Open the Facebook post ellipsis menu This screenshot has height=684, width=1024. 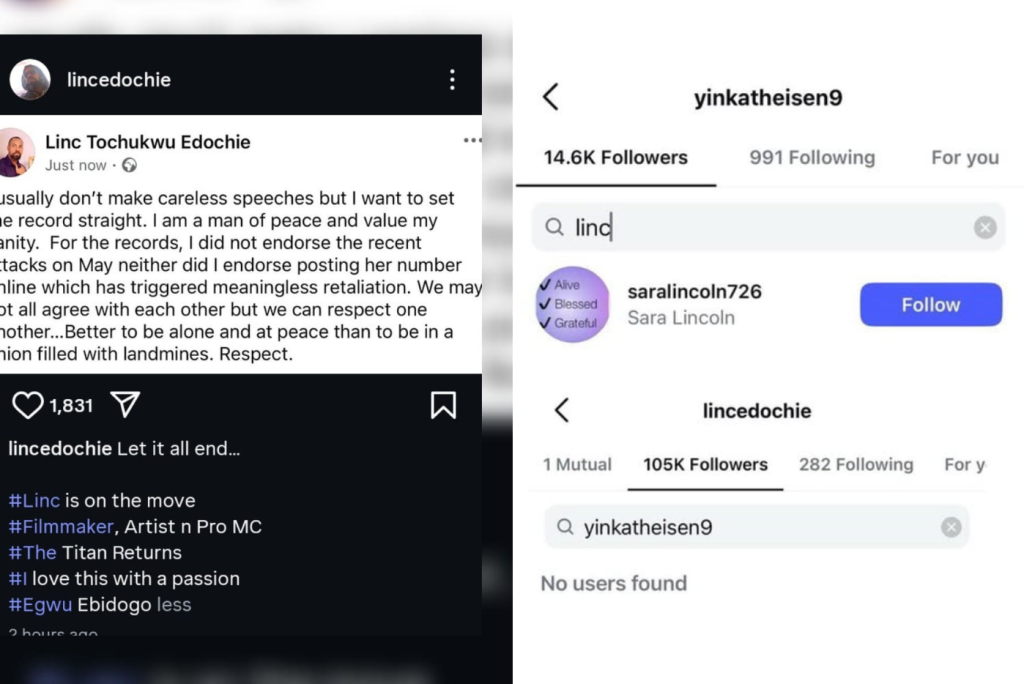[x=472, y=141]
